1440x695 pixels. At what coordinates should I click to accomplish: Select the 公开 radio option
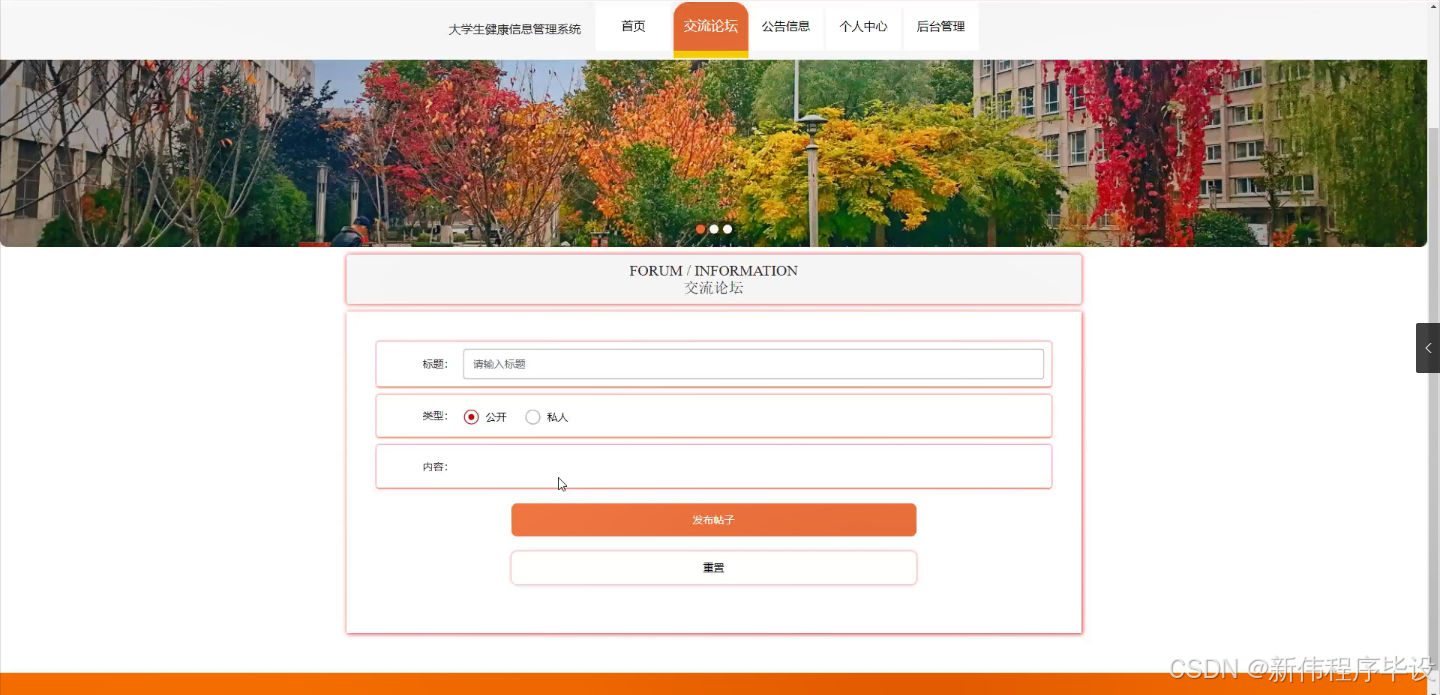(471, 417)
